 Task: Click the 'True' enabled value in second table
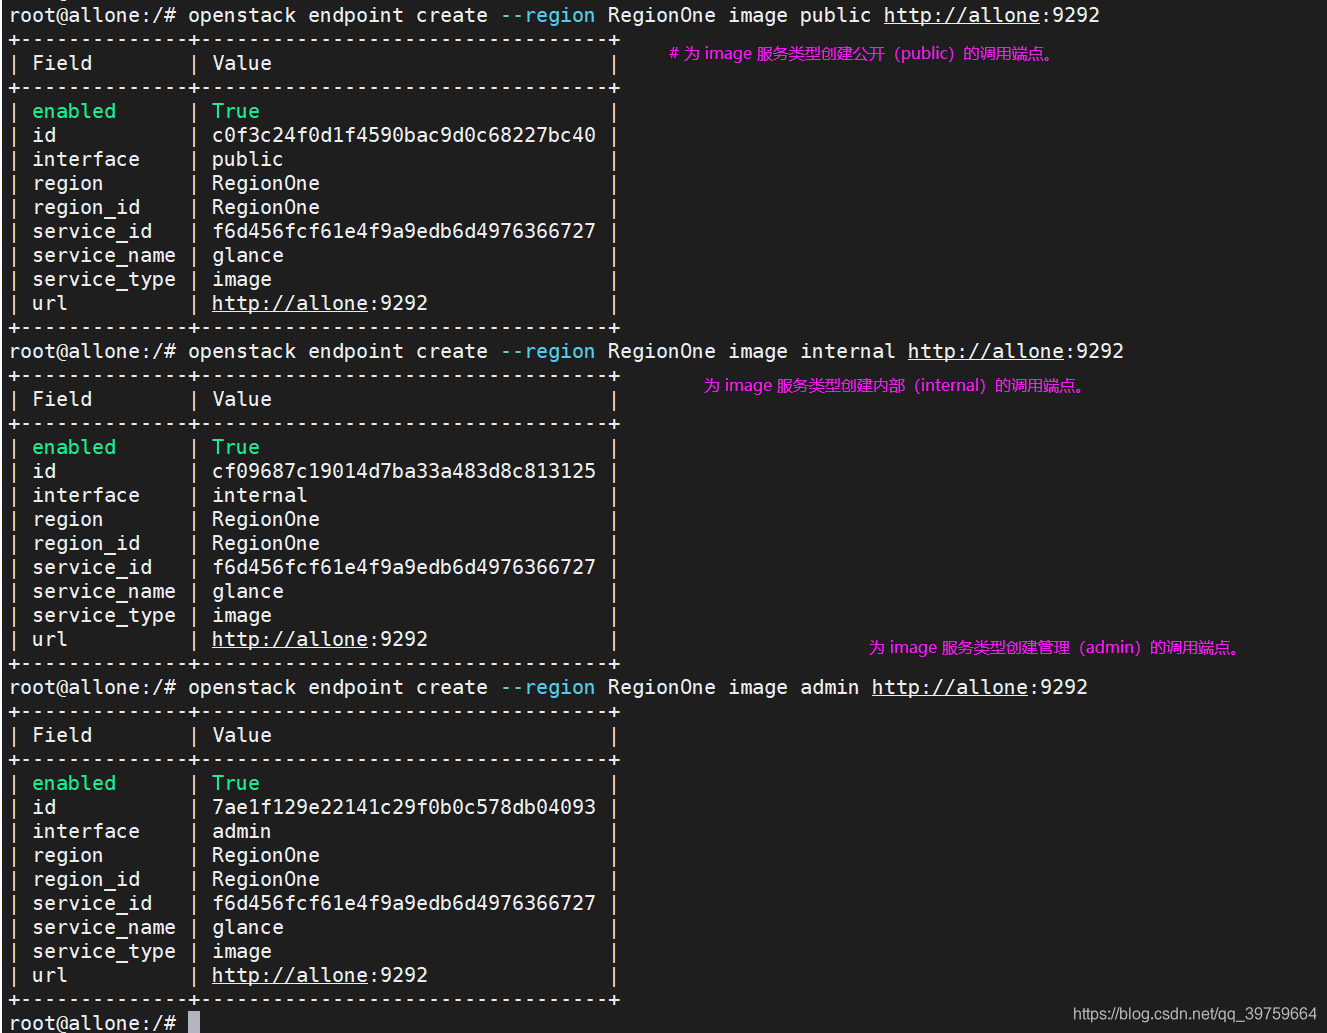click(x=236, y=448)
